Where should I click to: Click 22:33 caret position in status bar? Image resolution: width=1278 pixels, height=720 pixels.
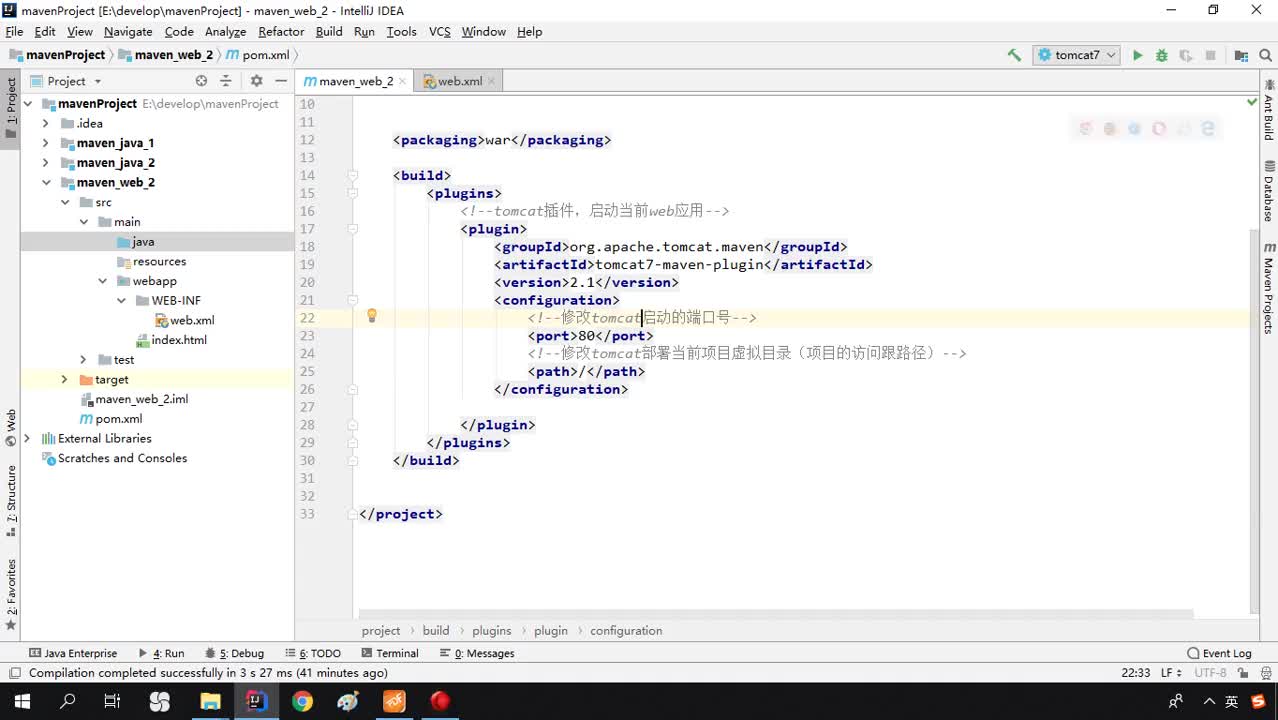pyautogui.click(x=1135, y=673)
